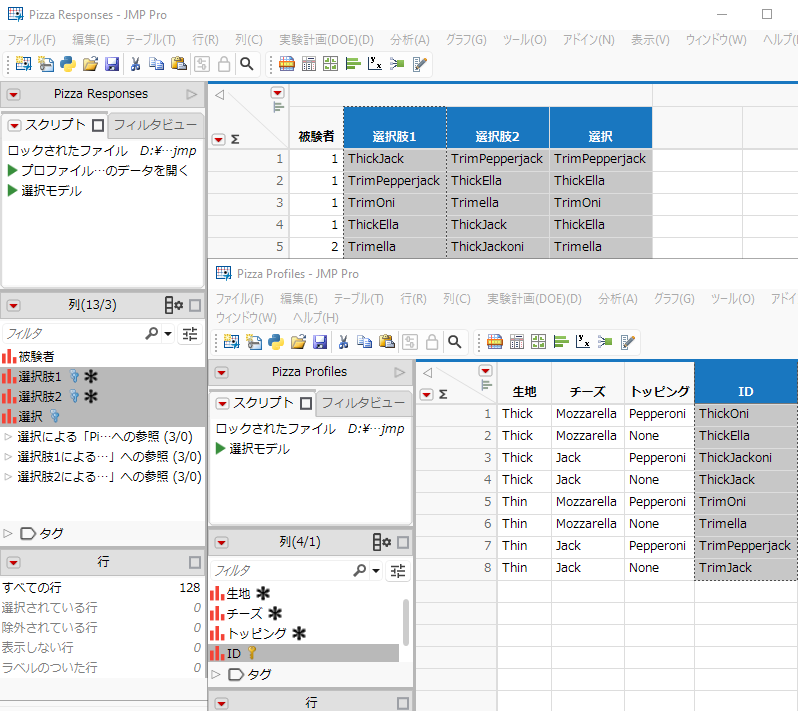Expand 選択肢1による…」への参照 (3/0) group
Image resolution: width=798 pixels, height=711 pixels.
point(8,457)
